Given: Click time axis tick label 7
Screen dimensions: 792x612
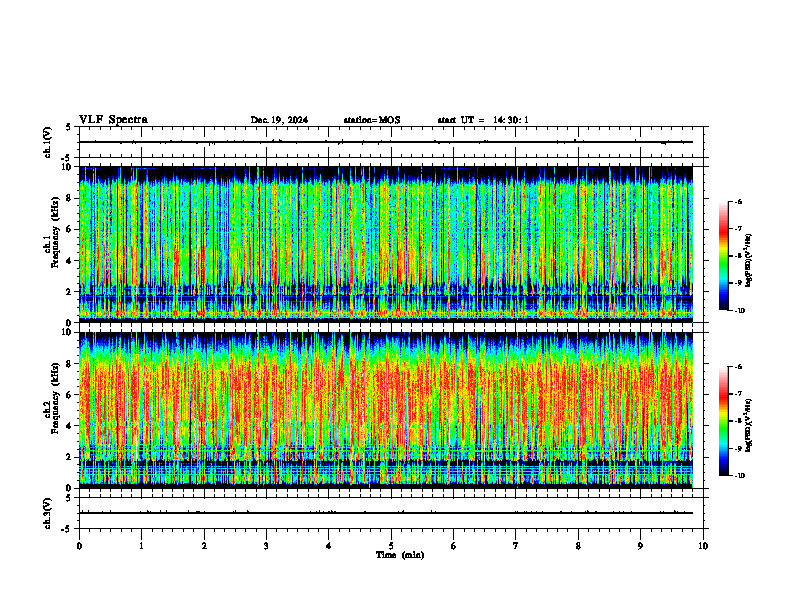Looking at the screenshot, I should [516, 546].
